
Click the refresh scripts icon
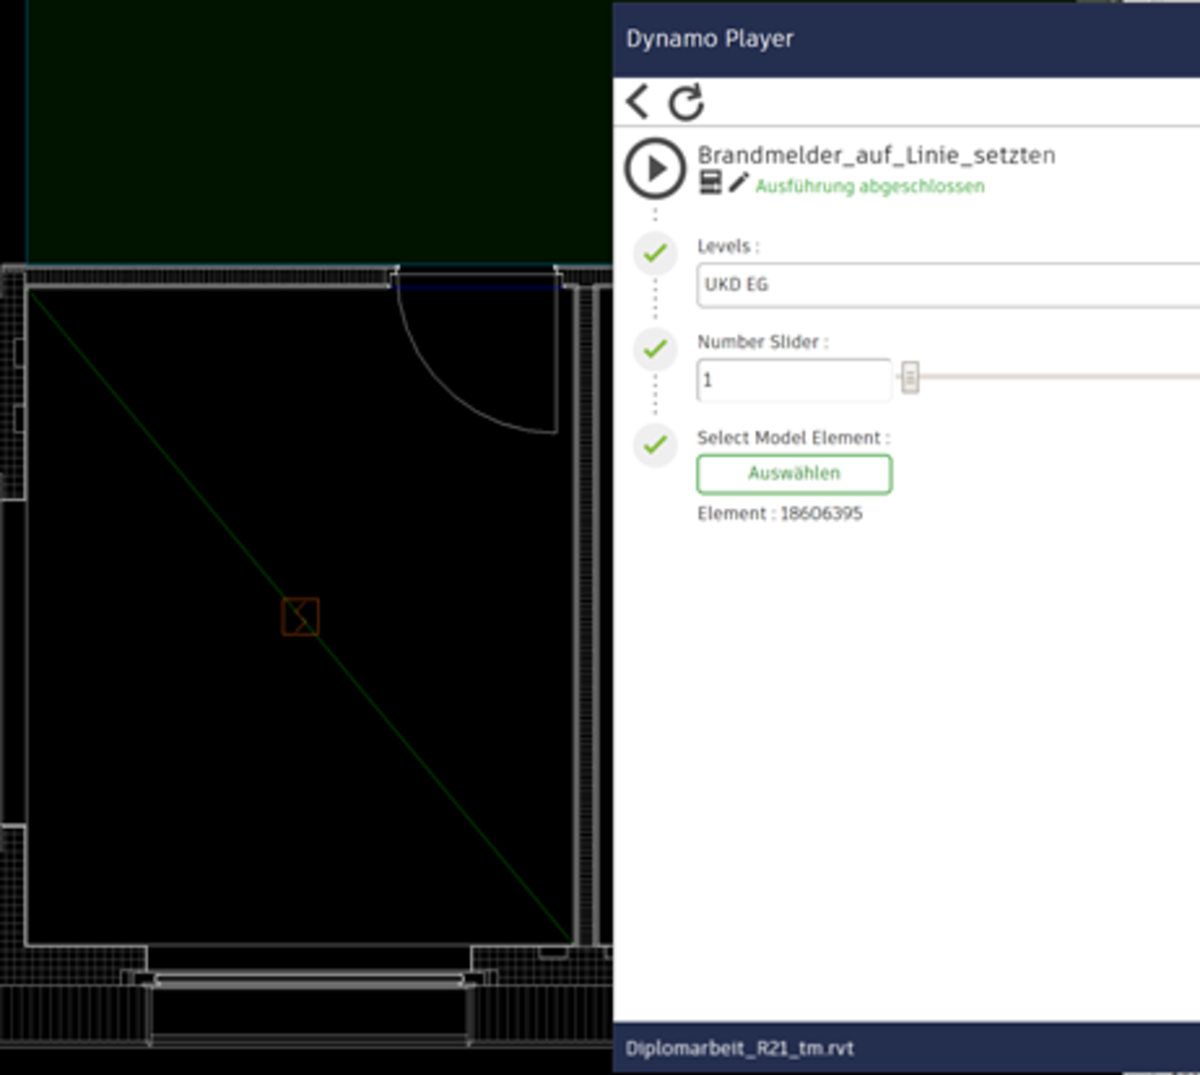click(686, 103)
